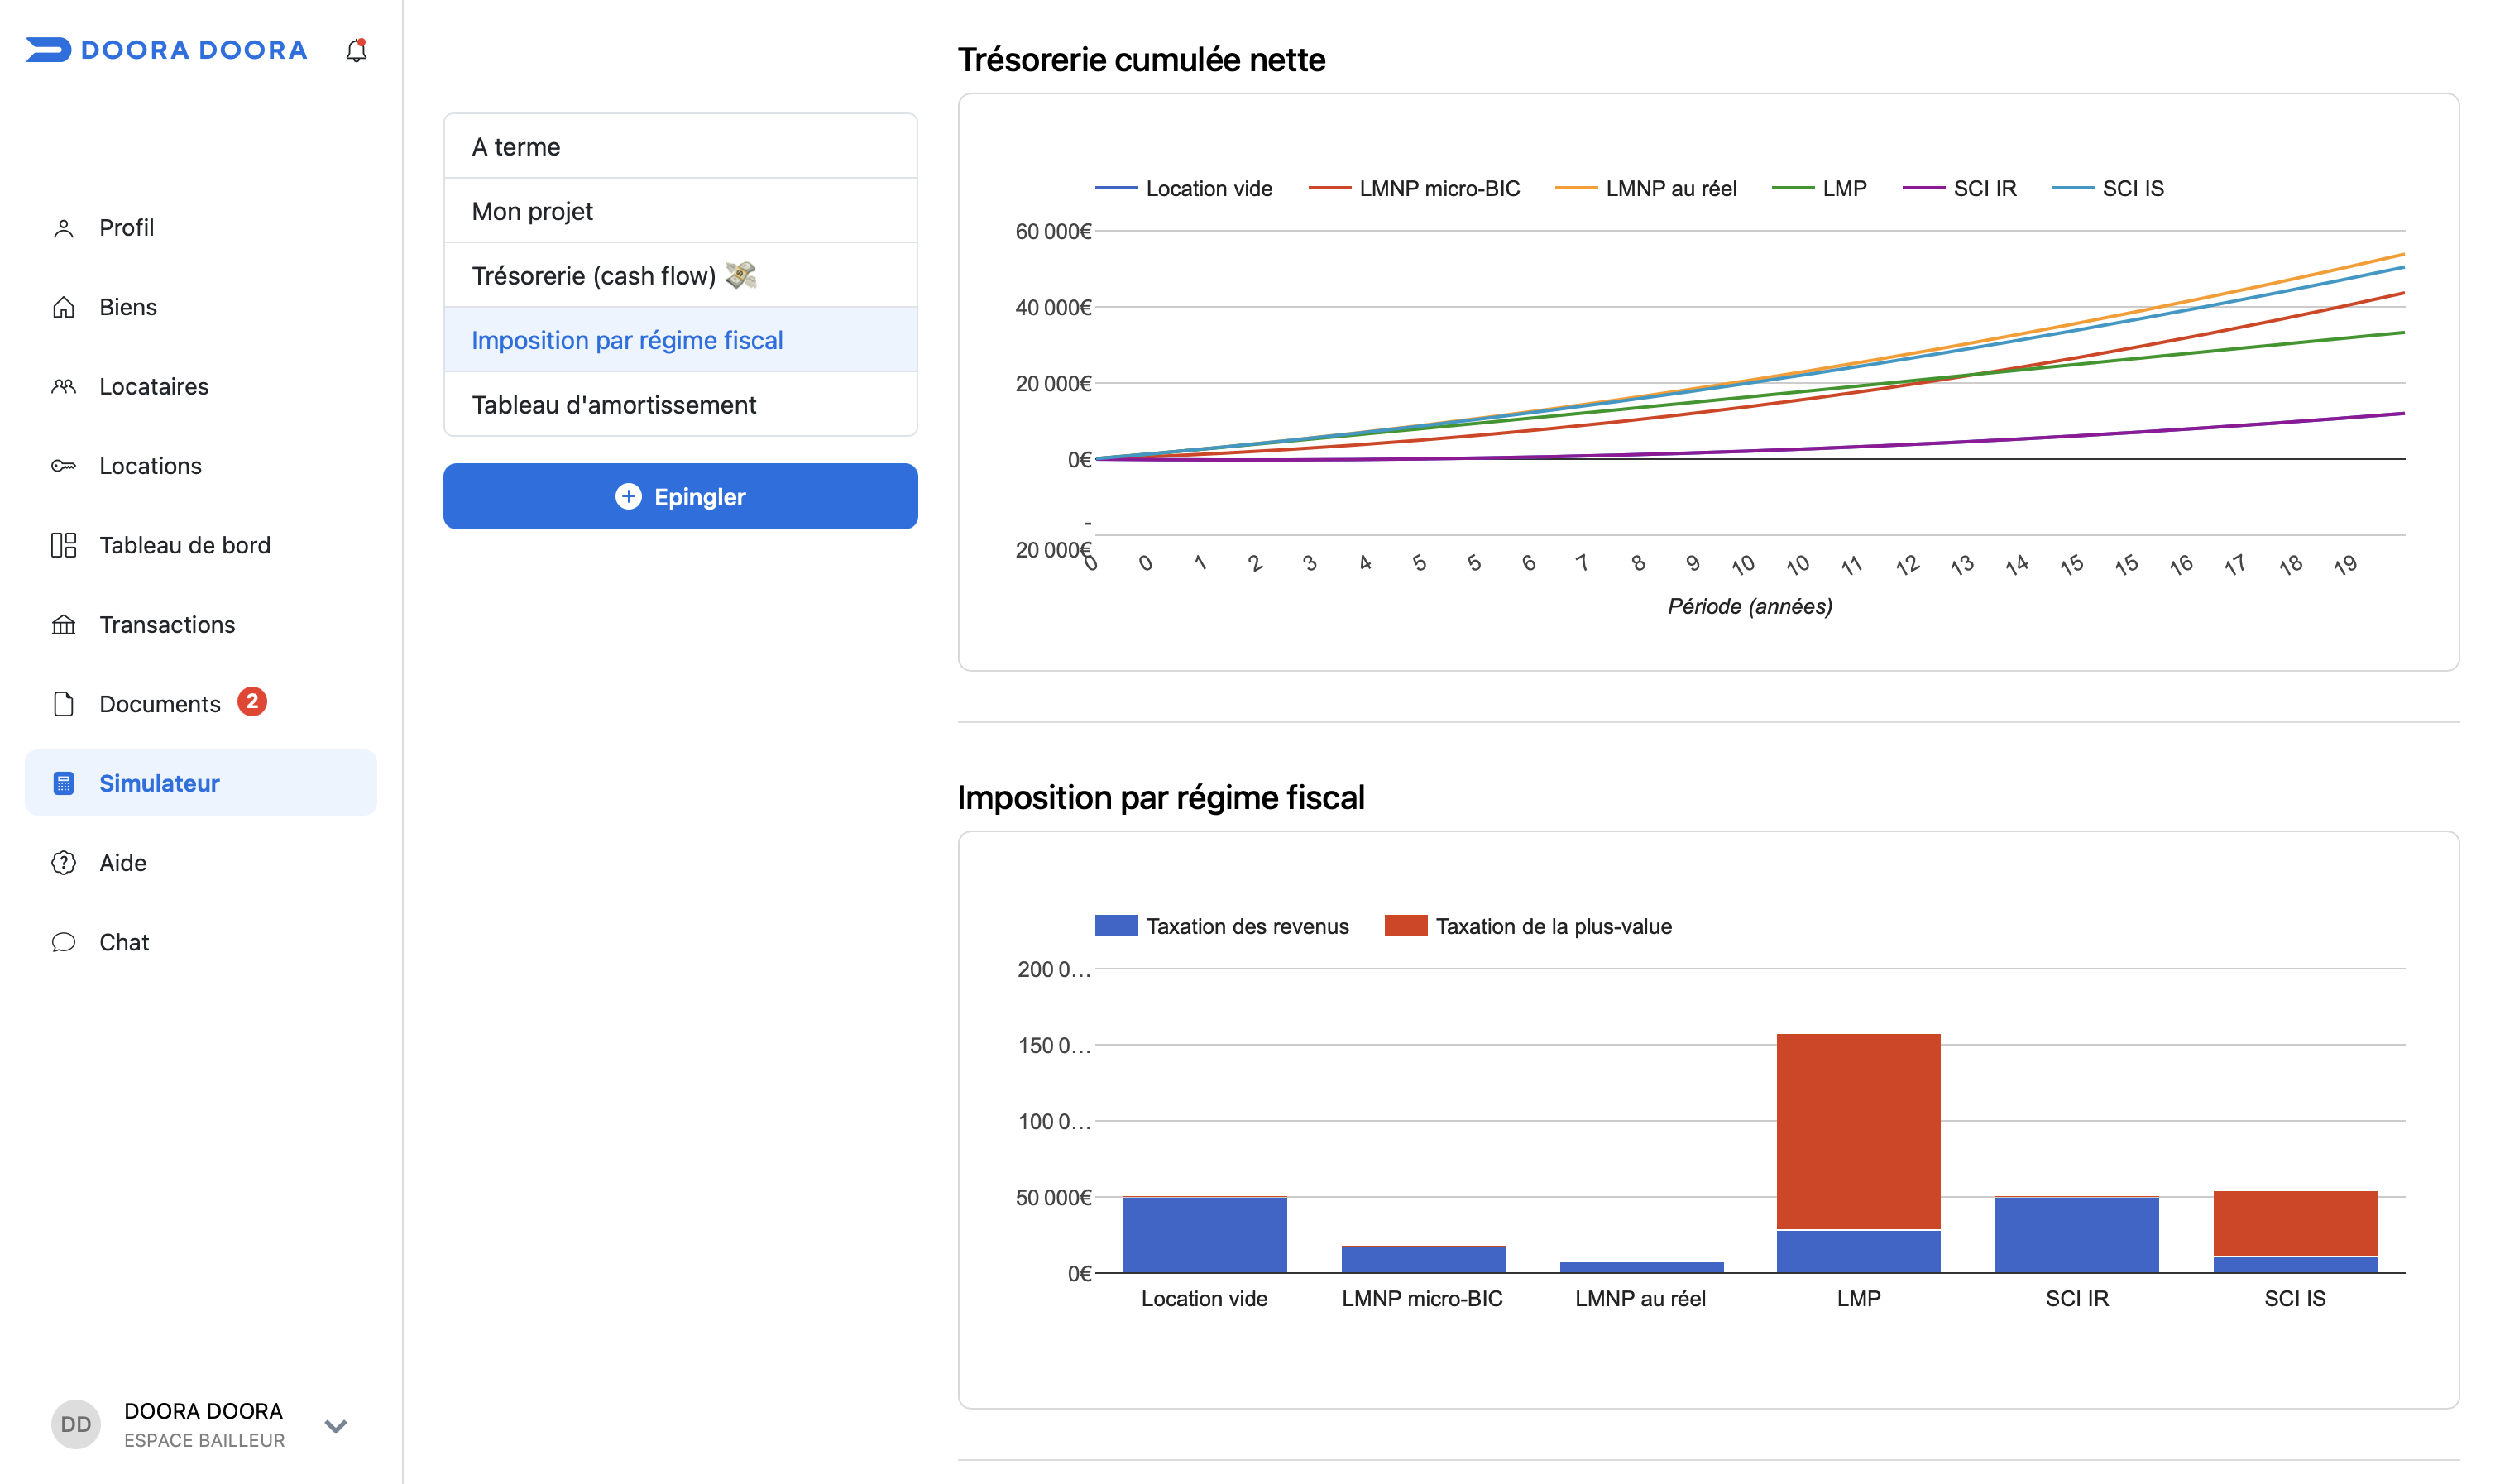Screen dimensions: 2500x1484
Task: Click the Tableau de bord layout icon
Action: [x=63, y=545]
